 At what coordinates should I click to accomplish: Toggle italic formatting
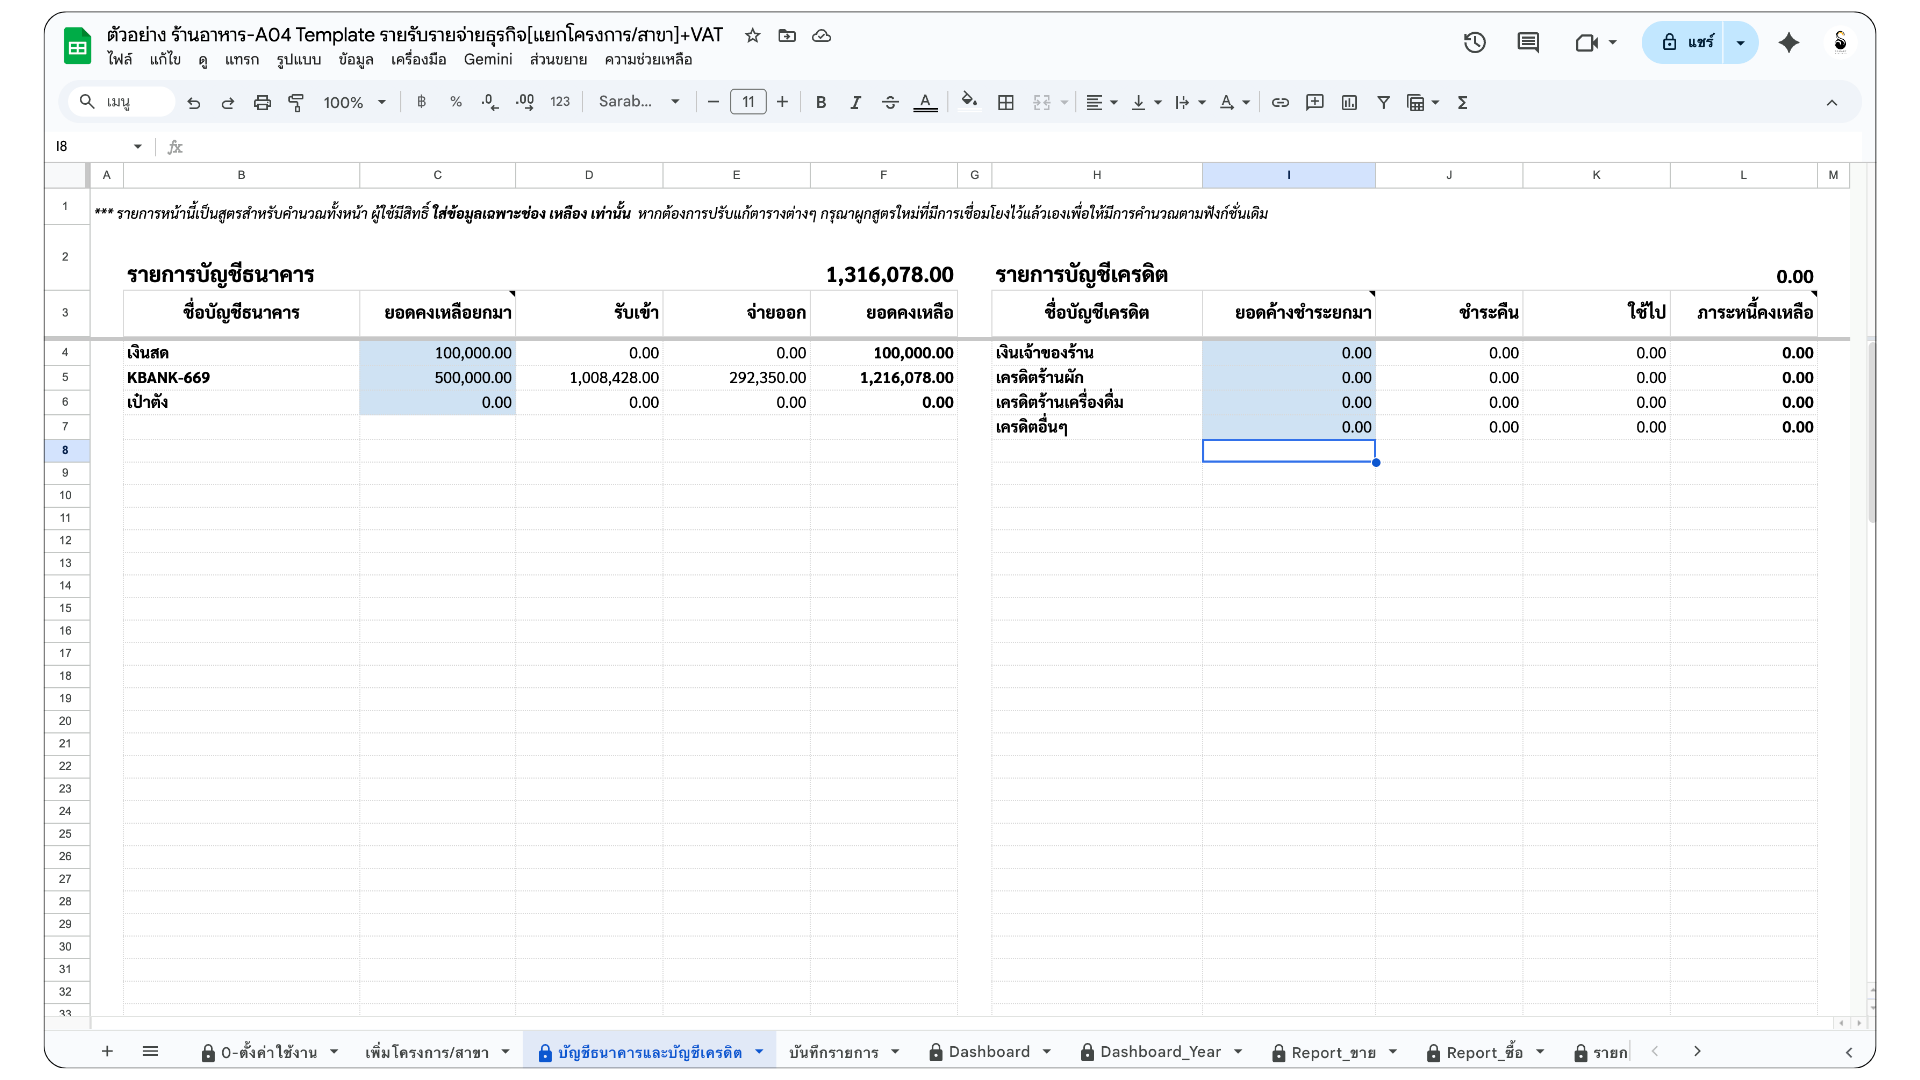[x=855, y=102]
